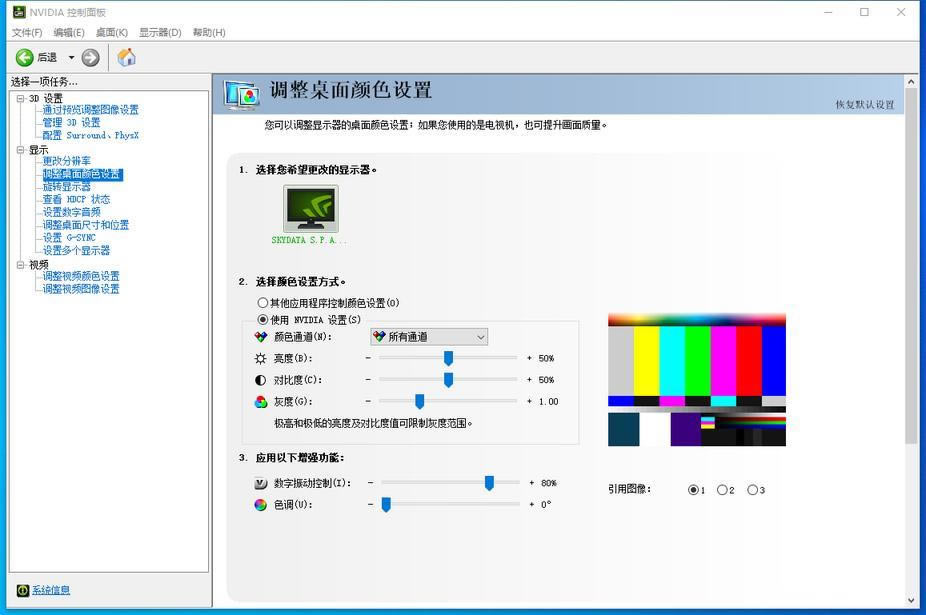Open 调整视频图像设置 in the tree

[81, 289]
